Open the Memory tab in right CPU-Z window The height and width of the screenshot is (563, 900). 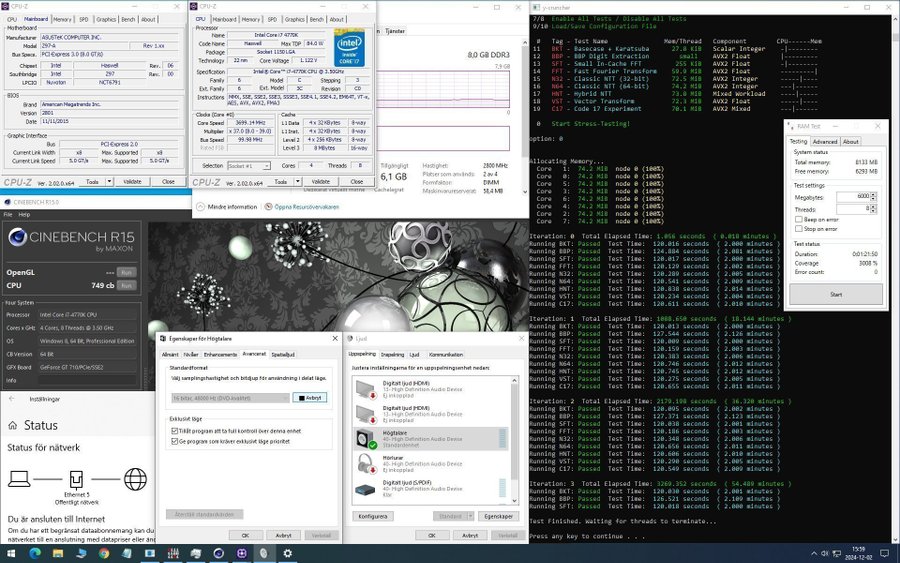point(251,19)
